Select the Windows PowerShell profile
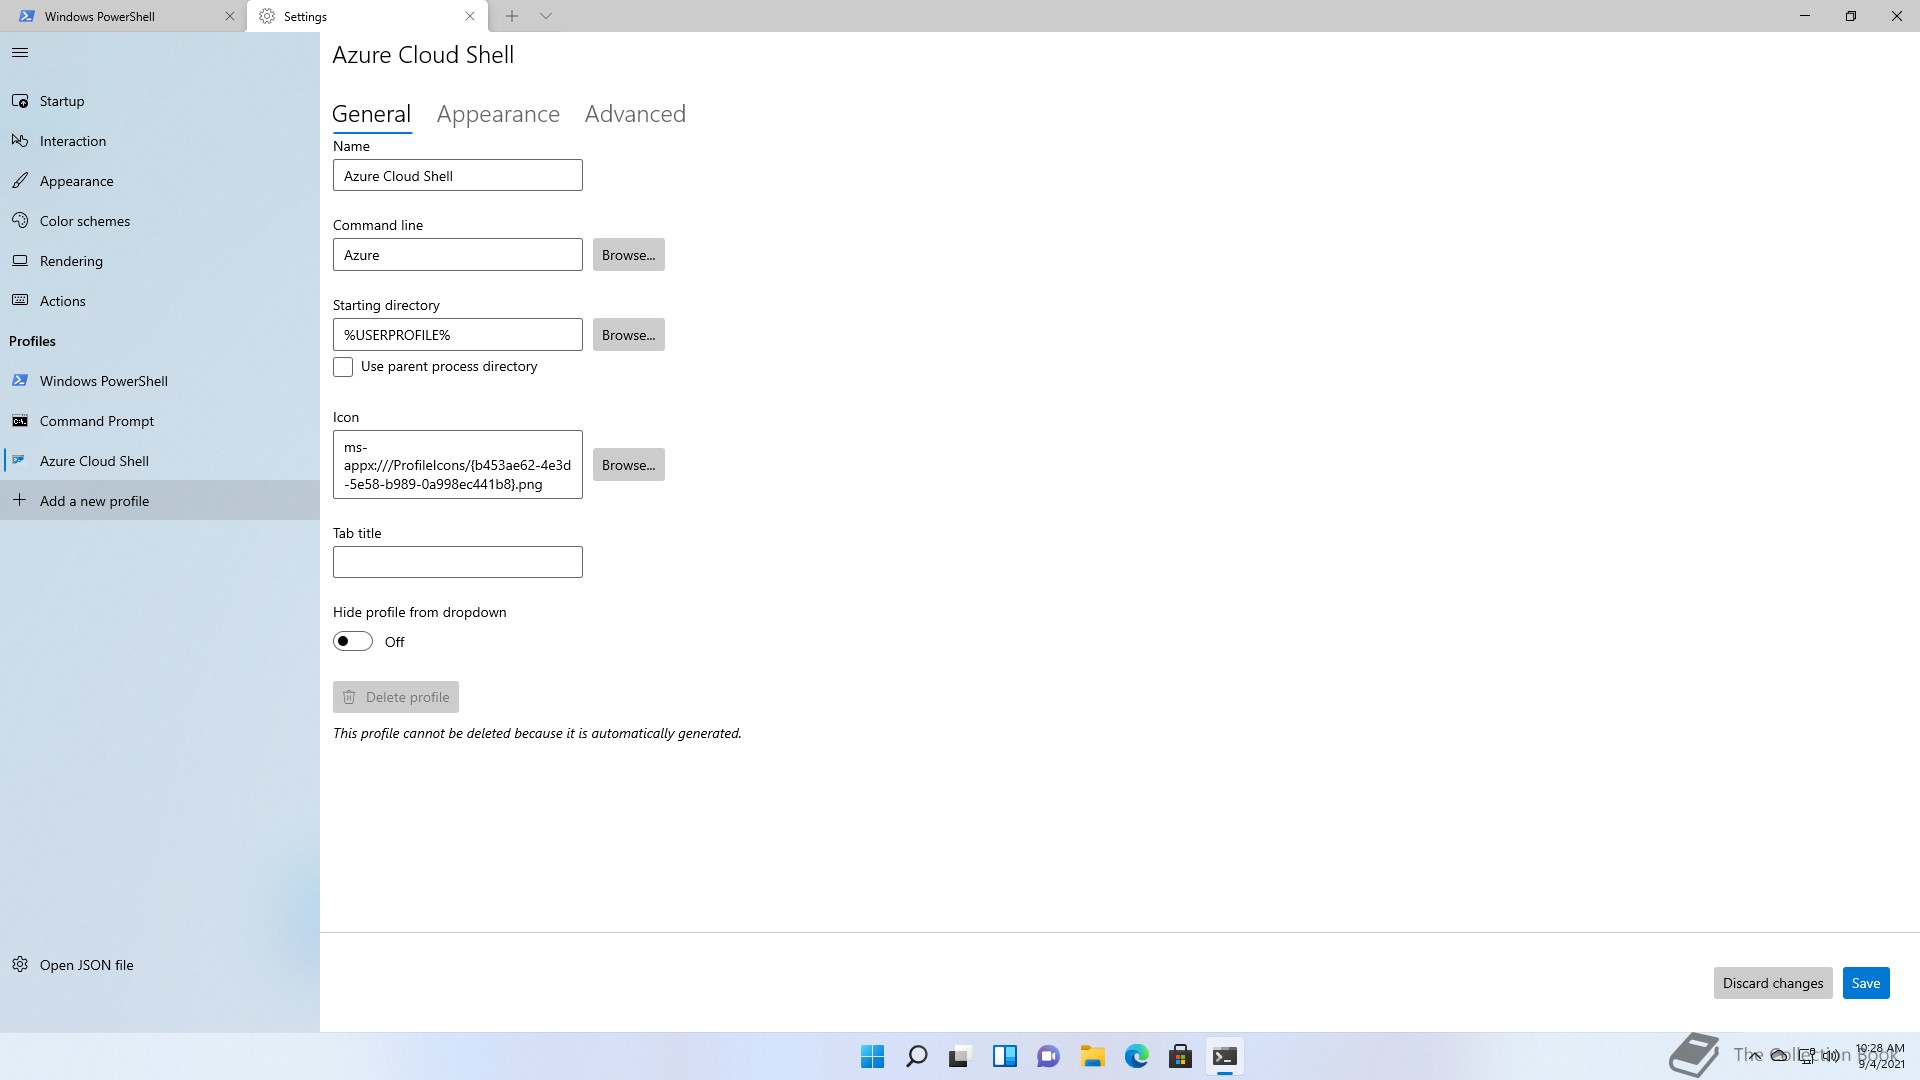The height and width of the screenshot is (1080, 1920). (x=103, y=381)
